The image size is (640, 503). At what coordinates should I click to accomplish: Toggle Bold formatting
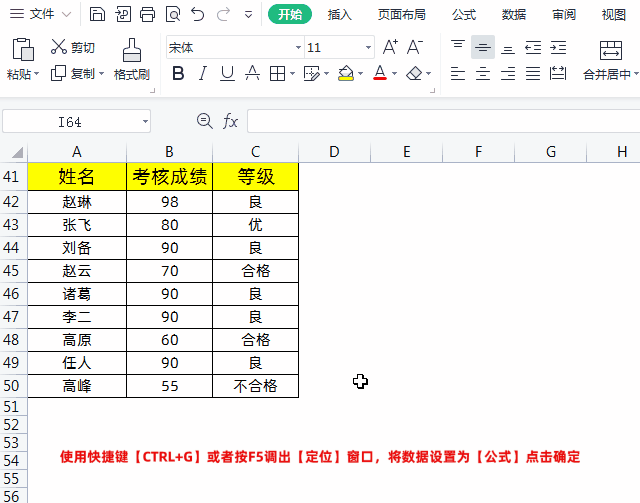point(178,73)
